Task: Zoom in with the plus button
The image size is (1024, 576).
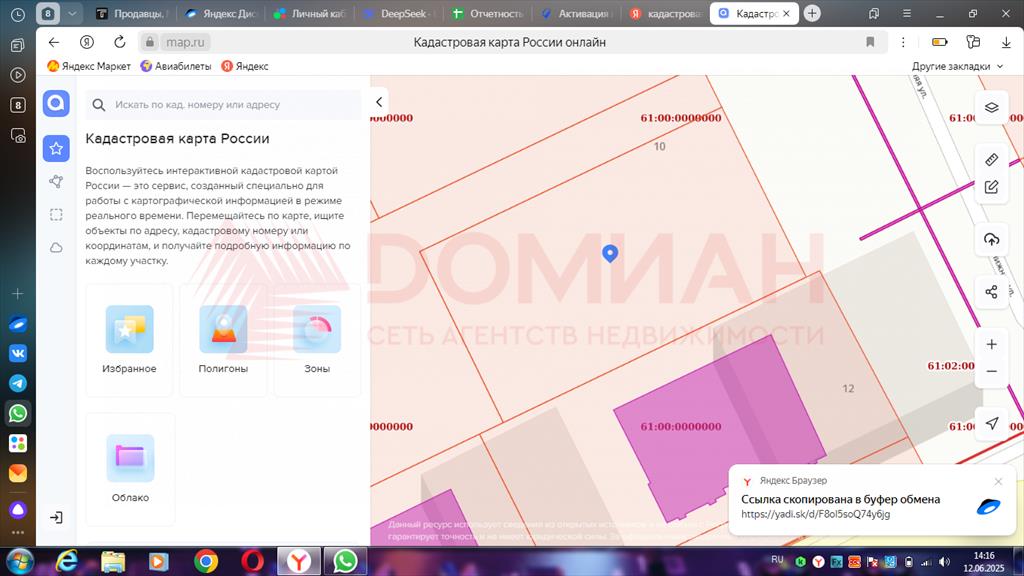Action: click(991, 344)
